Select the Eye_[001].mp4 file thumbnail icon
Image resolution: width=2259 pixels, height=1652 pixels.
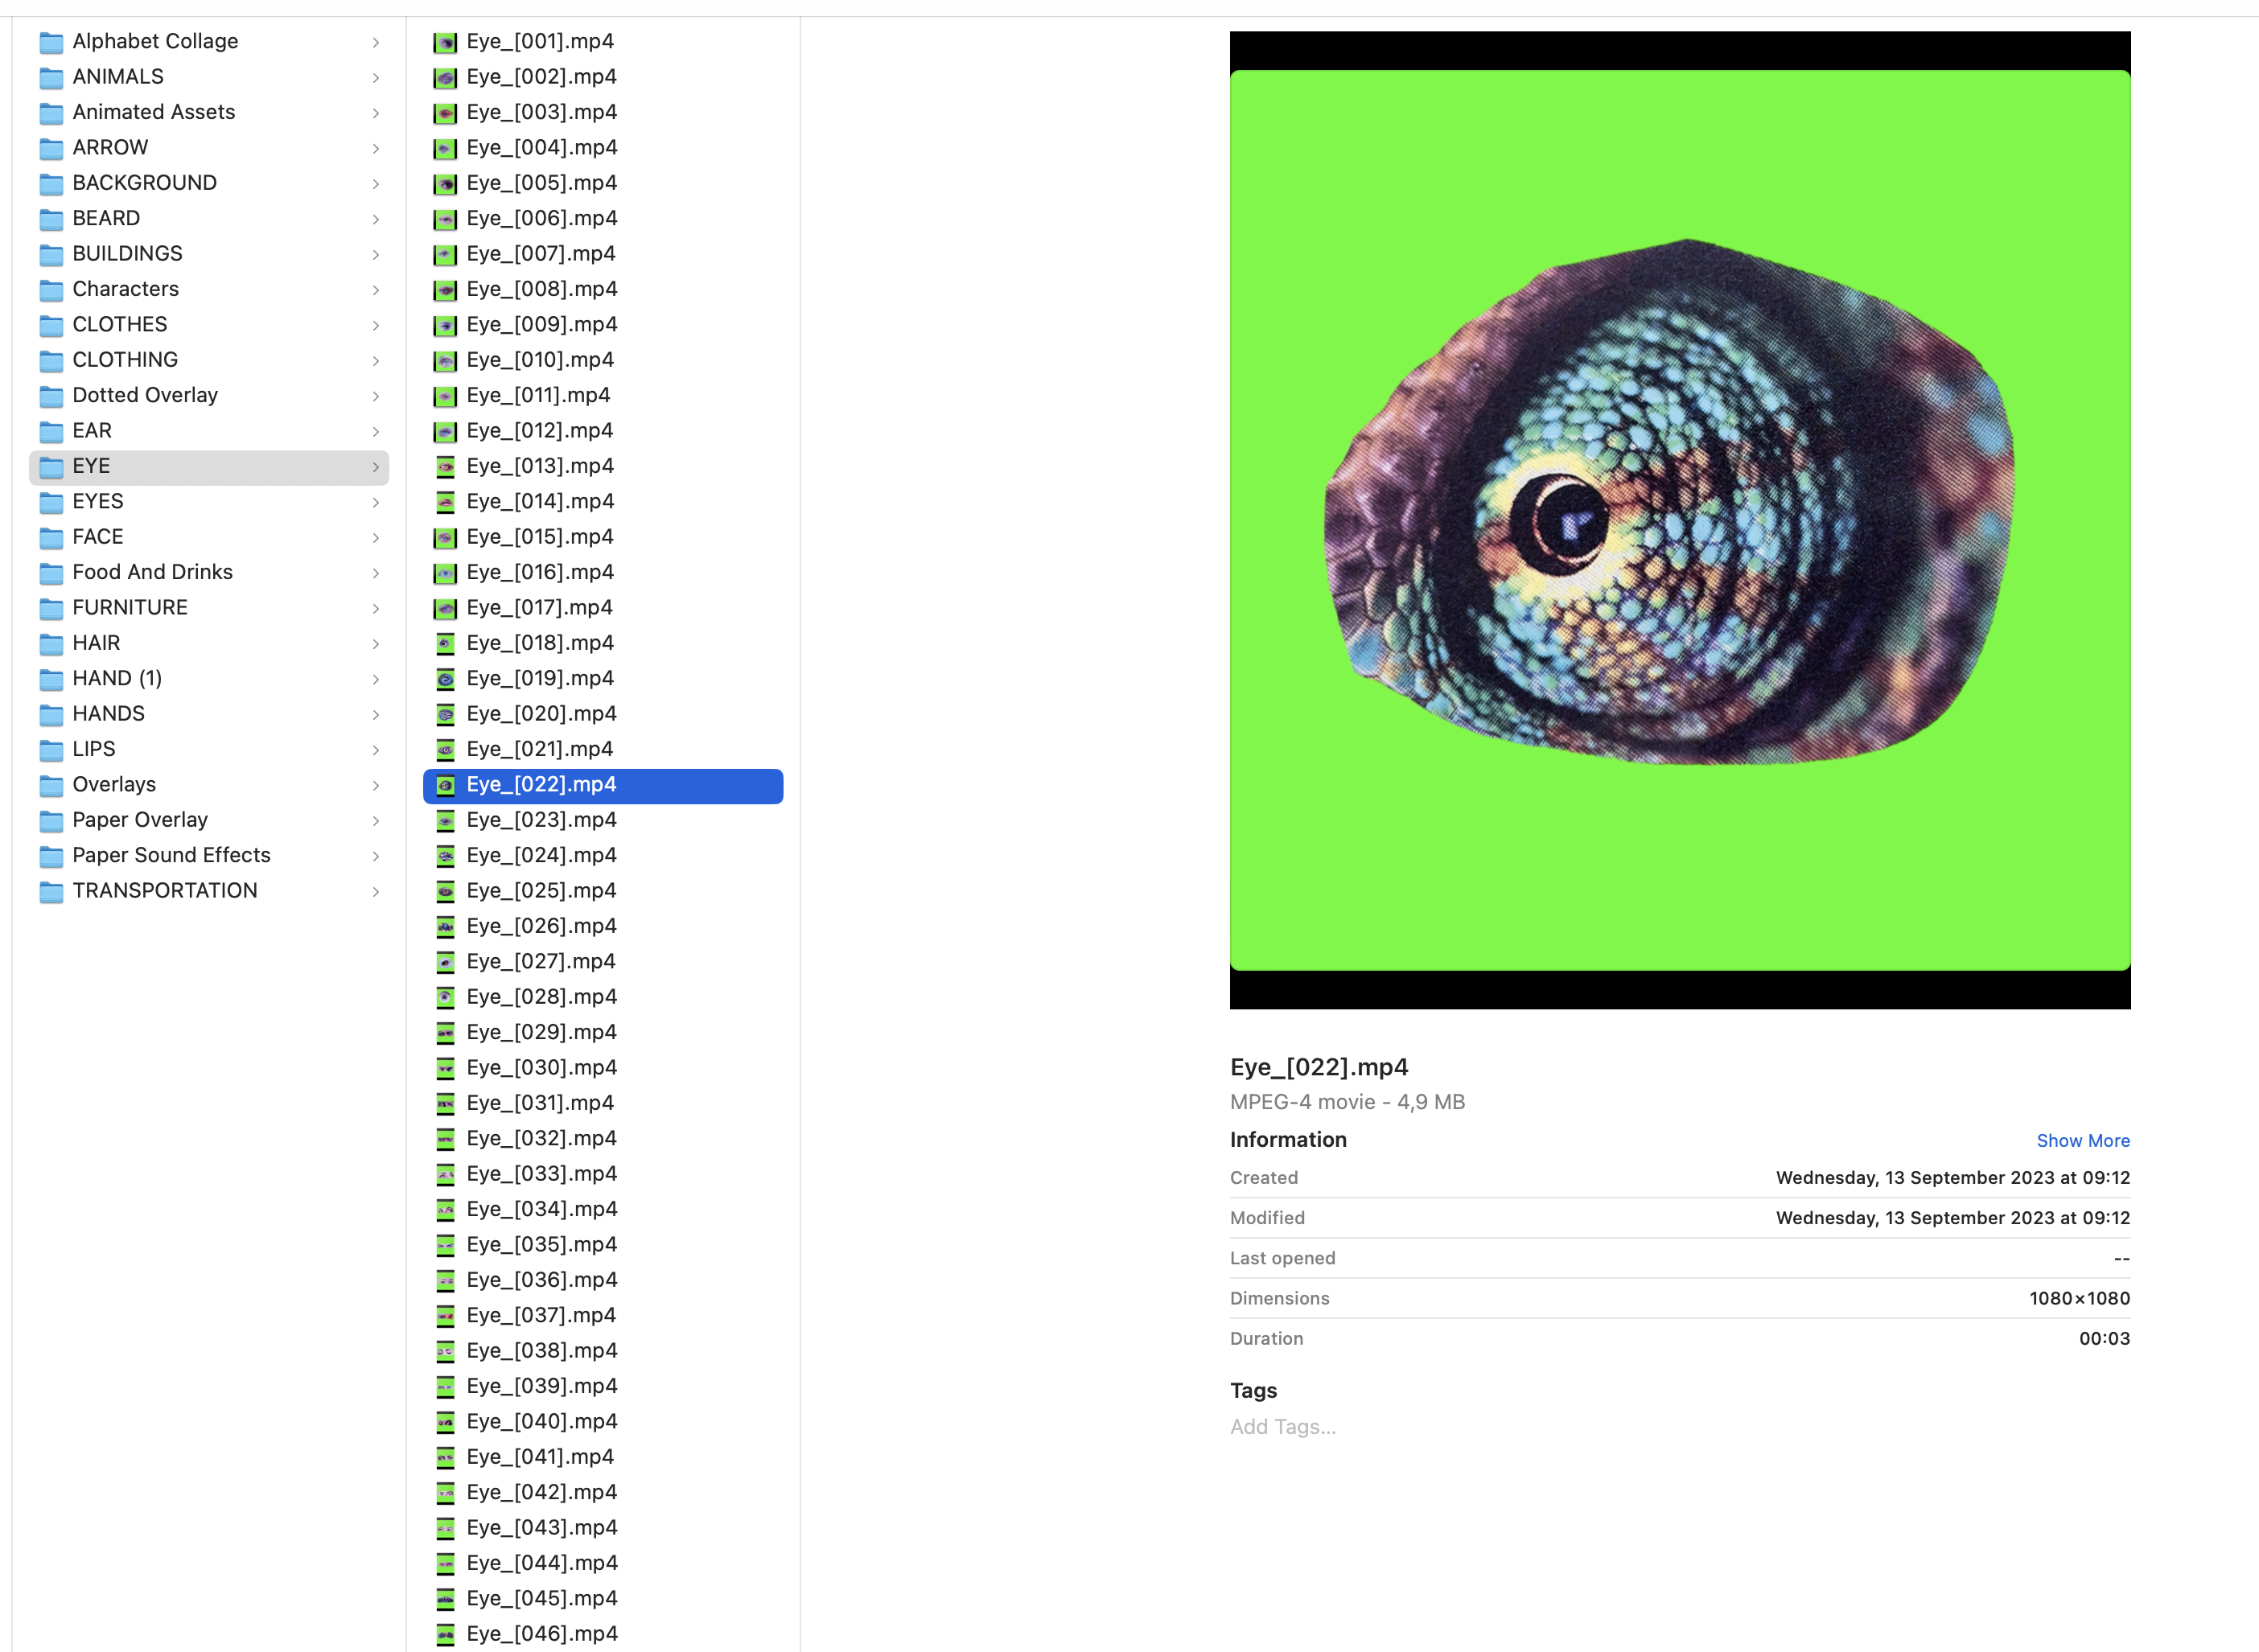click(445, 42)
